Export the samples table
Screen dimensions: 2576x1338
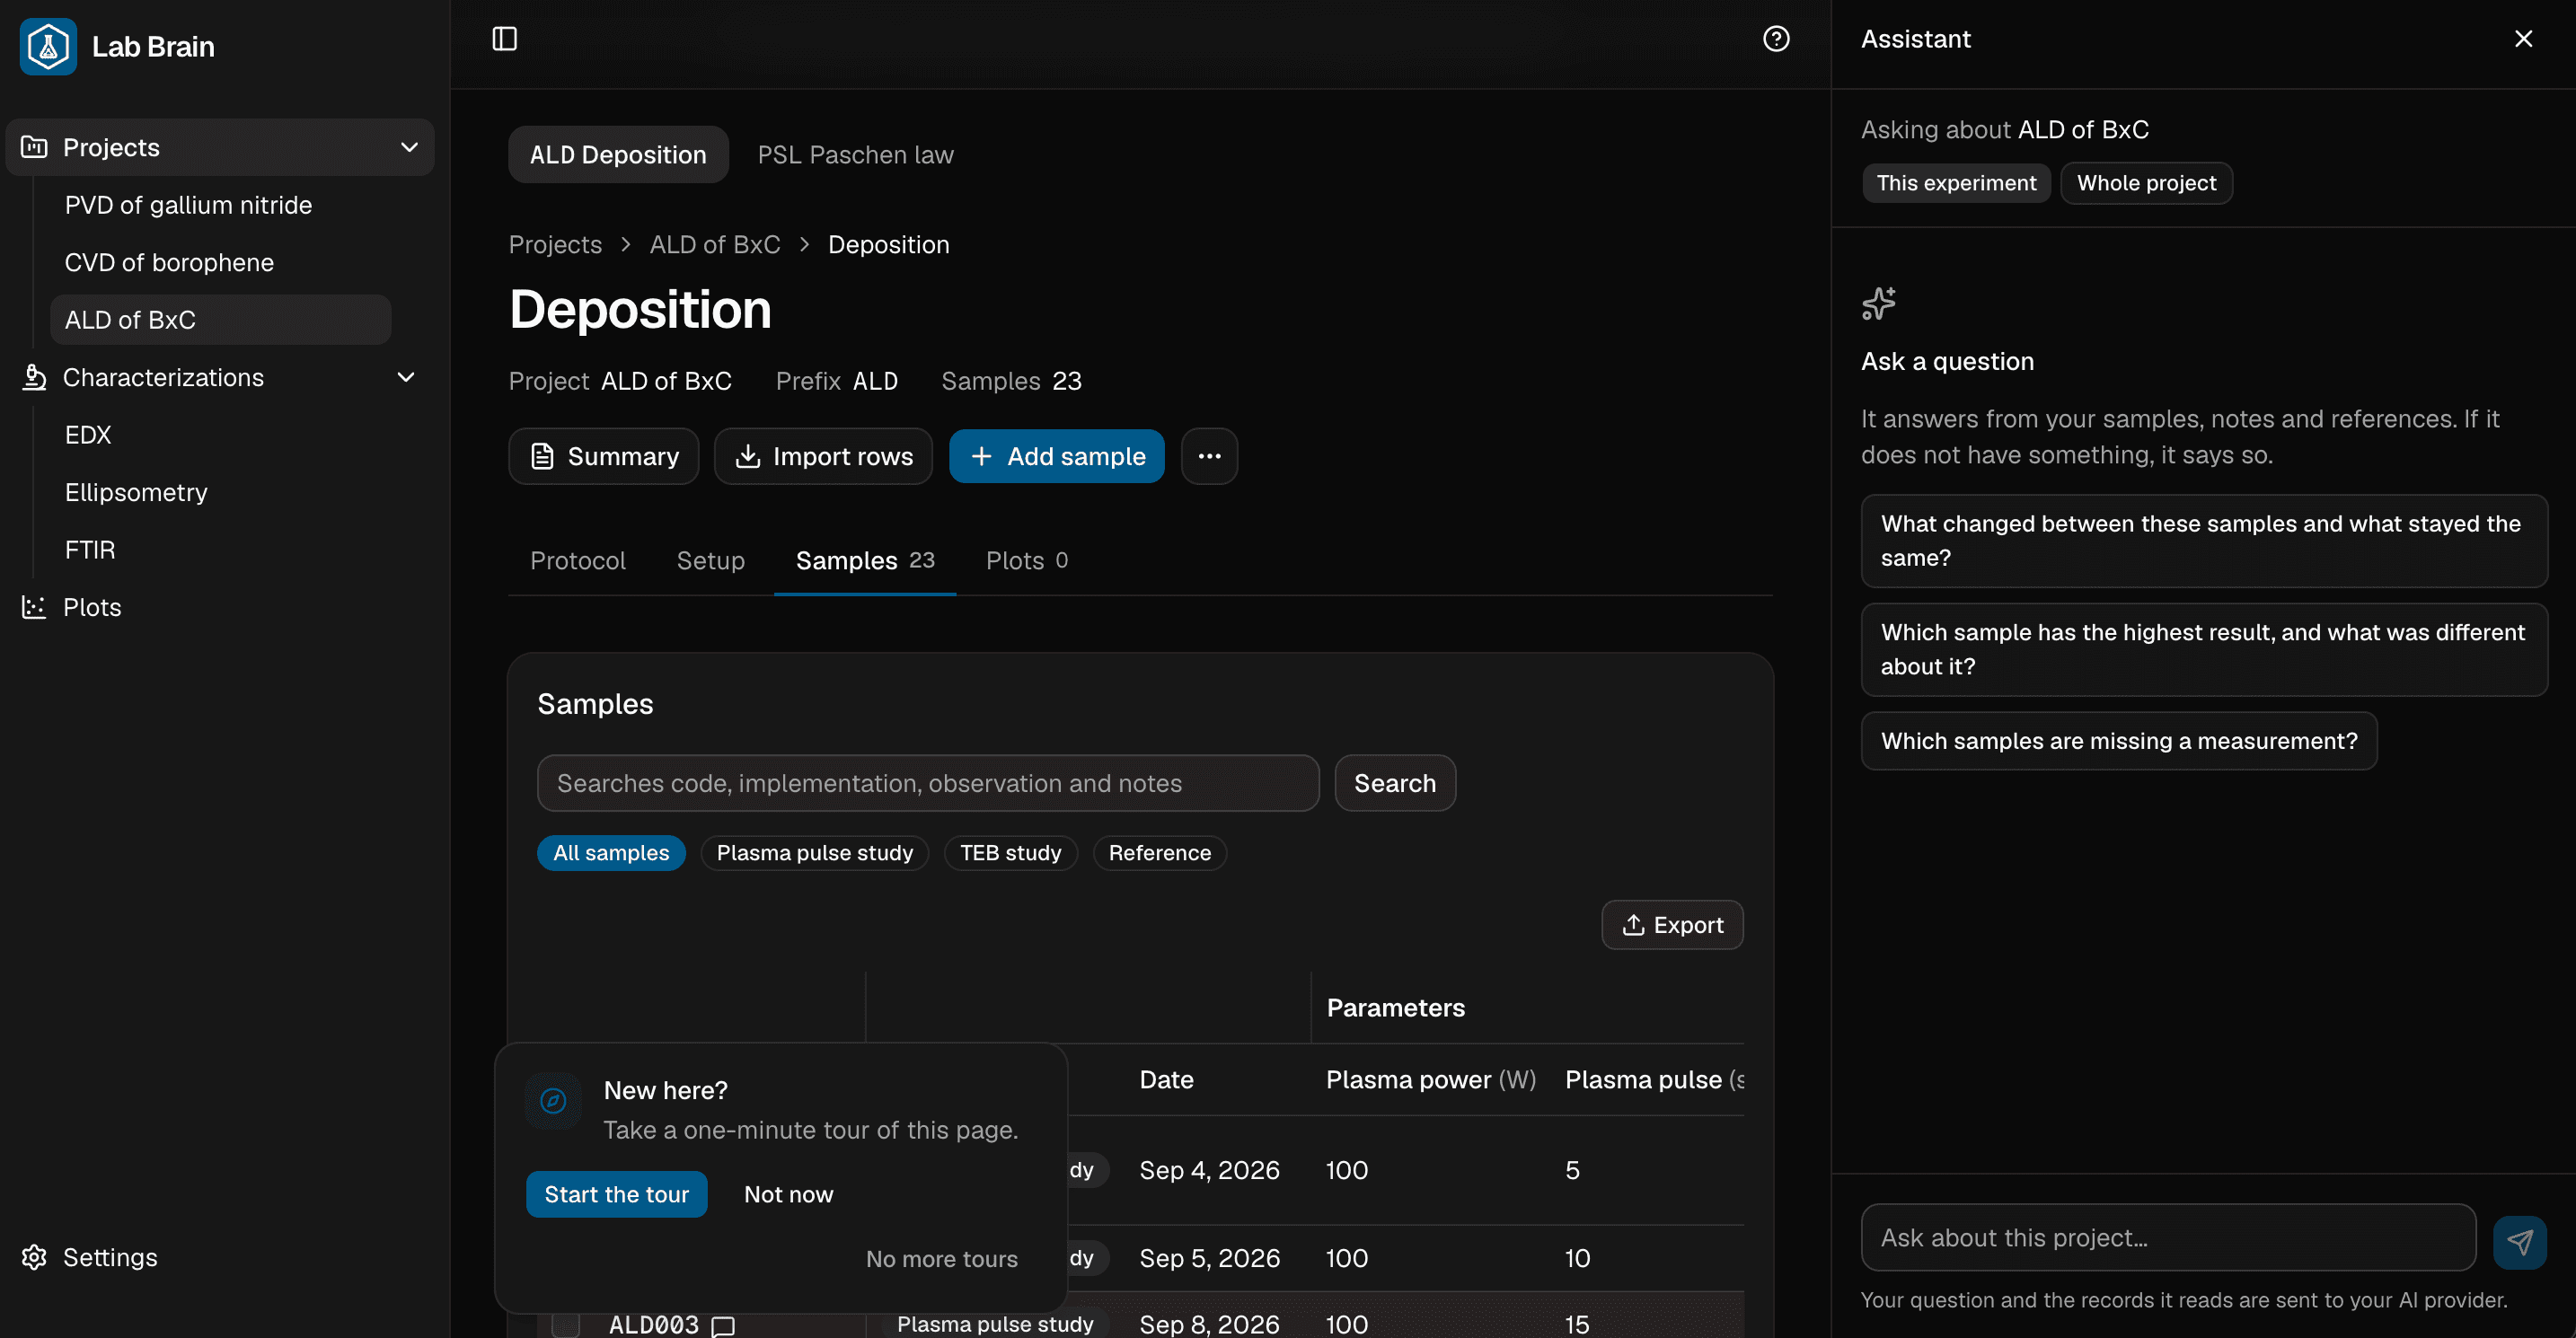(x=1672, y=925)
